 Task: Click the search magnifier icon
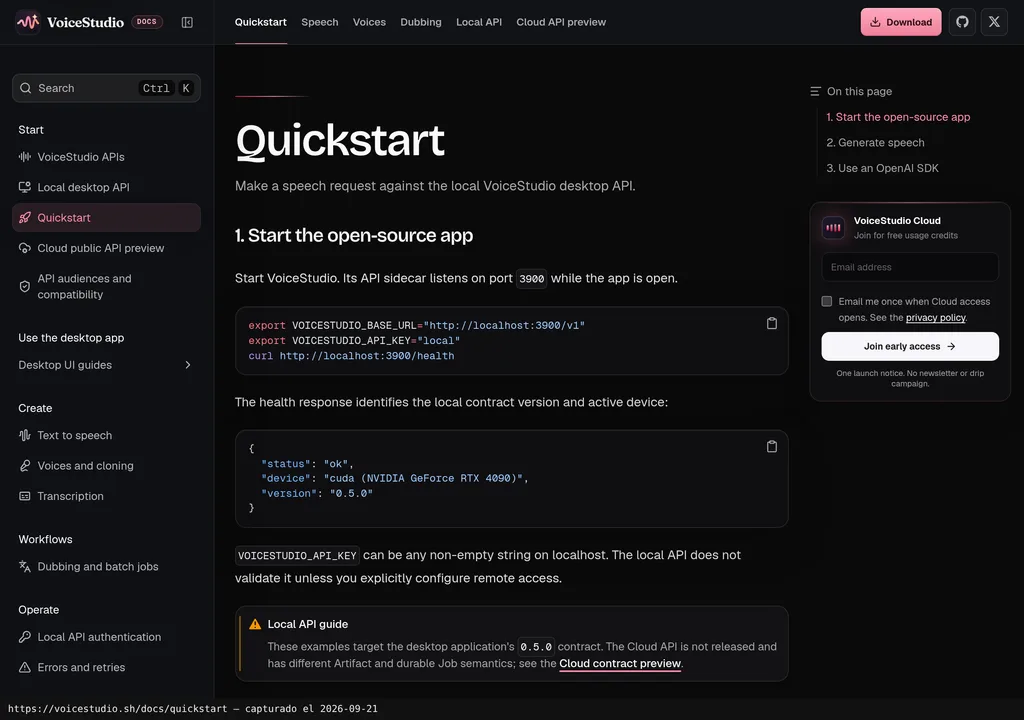click(x=25, y=88)
